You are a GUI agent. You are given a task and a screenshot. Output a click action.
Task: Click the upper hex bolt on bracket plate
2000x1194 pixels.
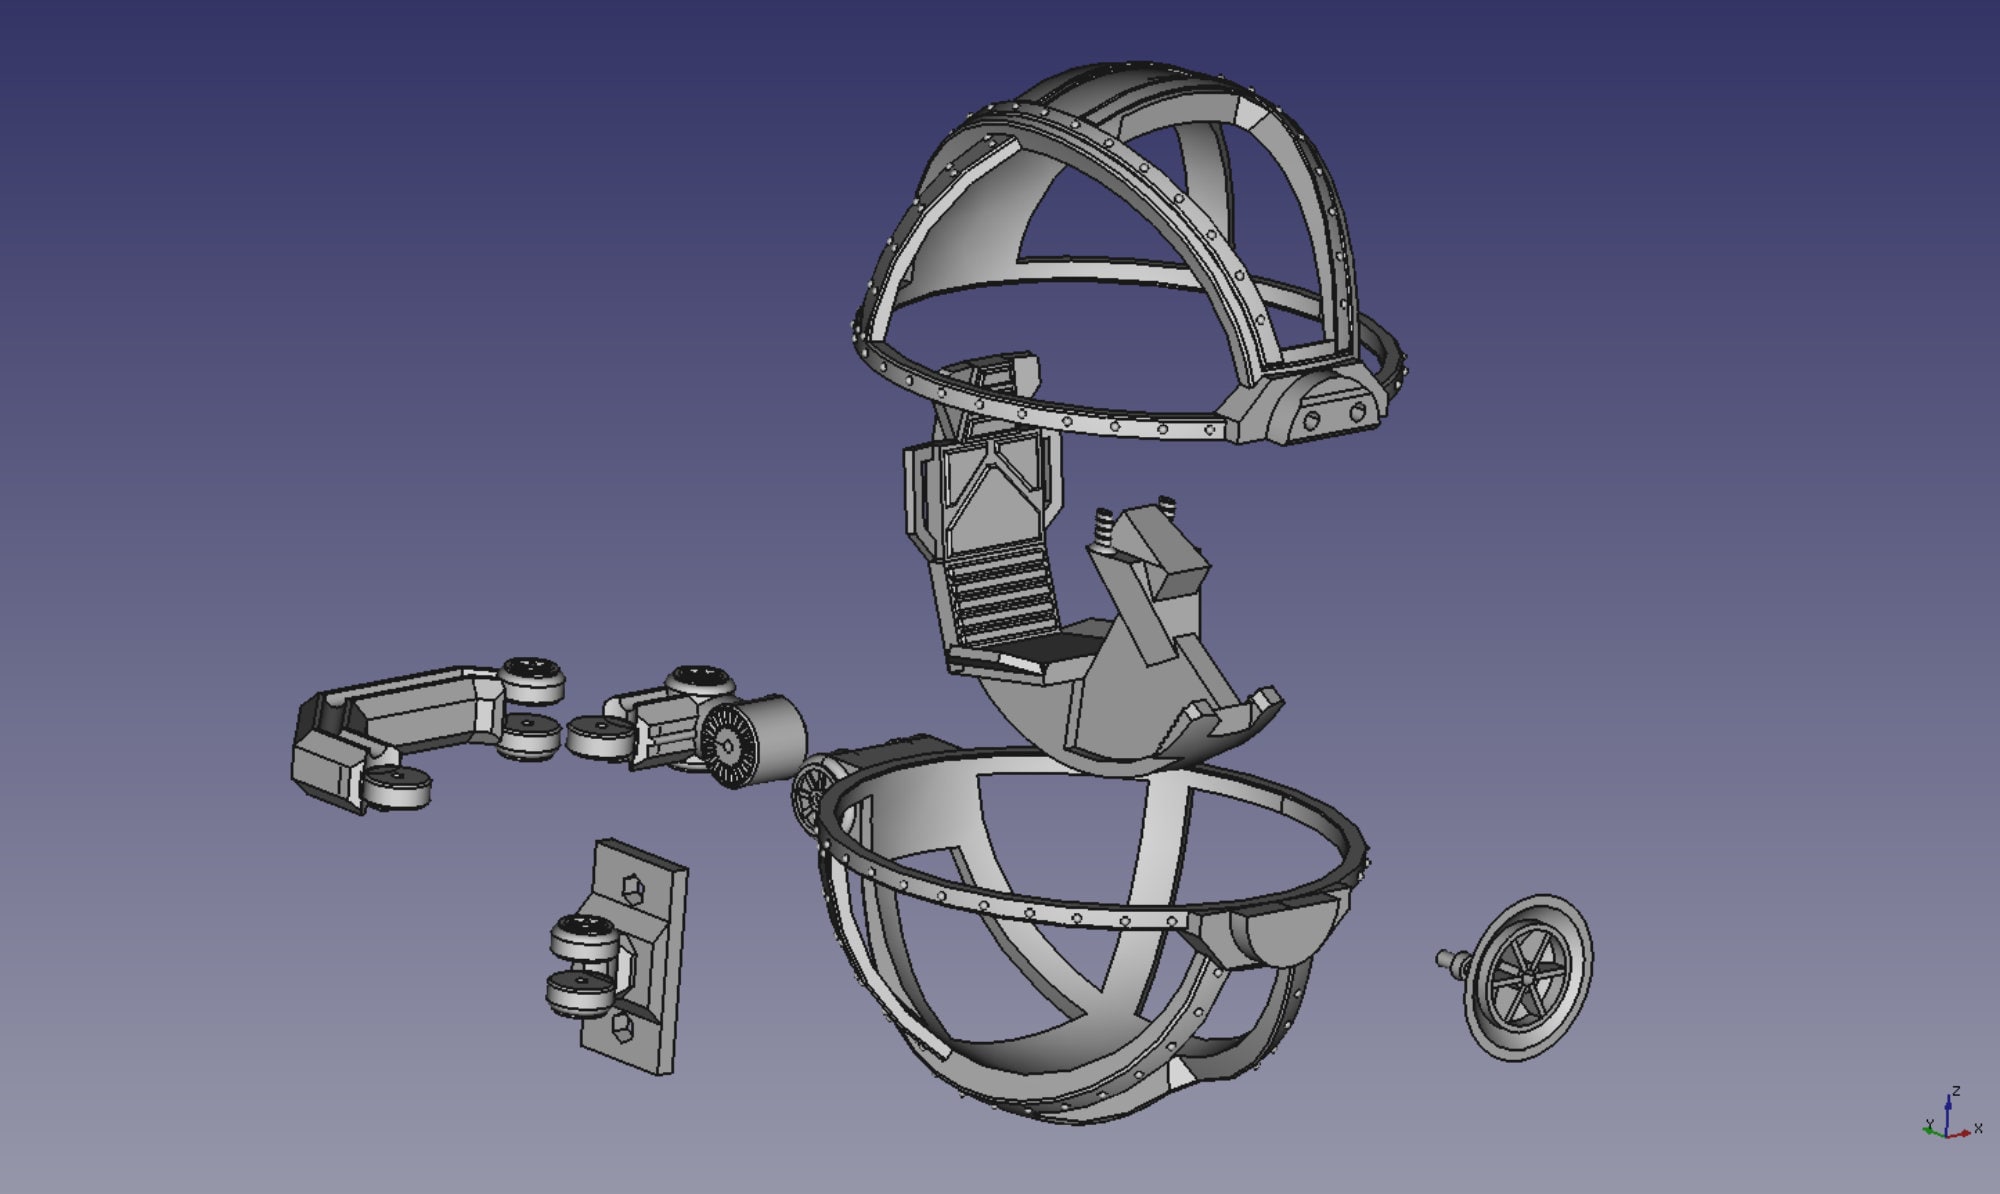(633, 888)
